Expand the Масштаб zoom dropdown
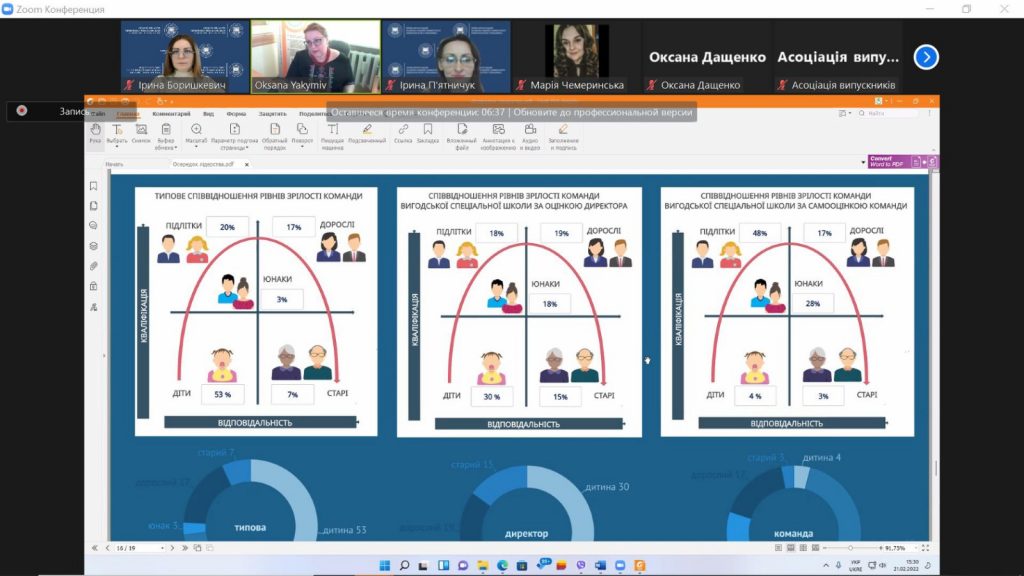 pyautogui.click(x=196, y=135)
